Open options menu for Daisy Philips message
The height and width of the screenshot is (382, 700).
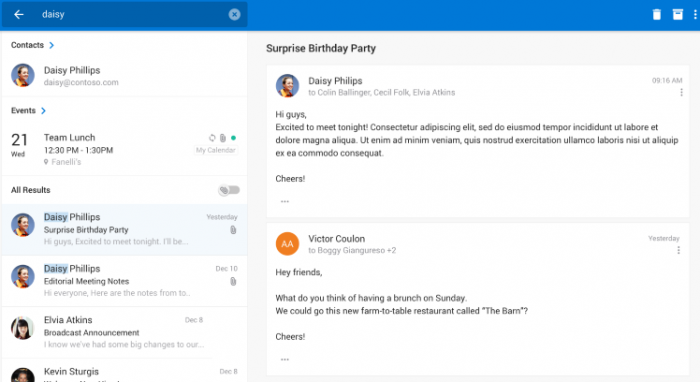pos(681,92)
